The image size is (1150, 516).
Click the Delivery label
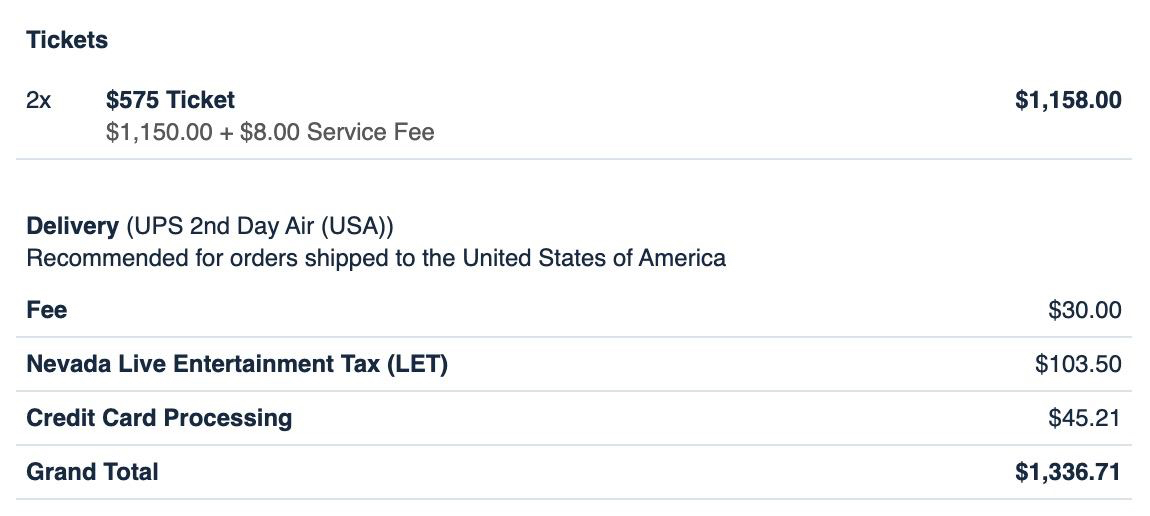(72, 226)
